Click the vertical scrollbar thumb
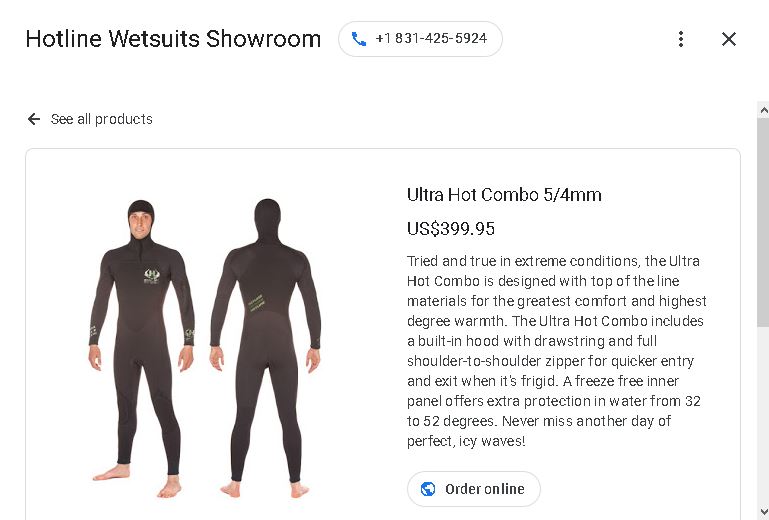 point(763,222)
